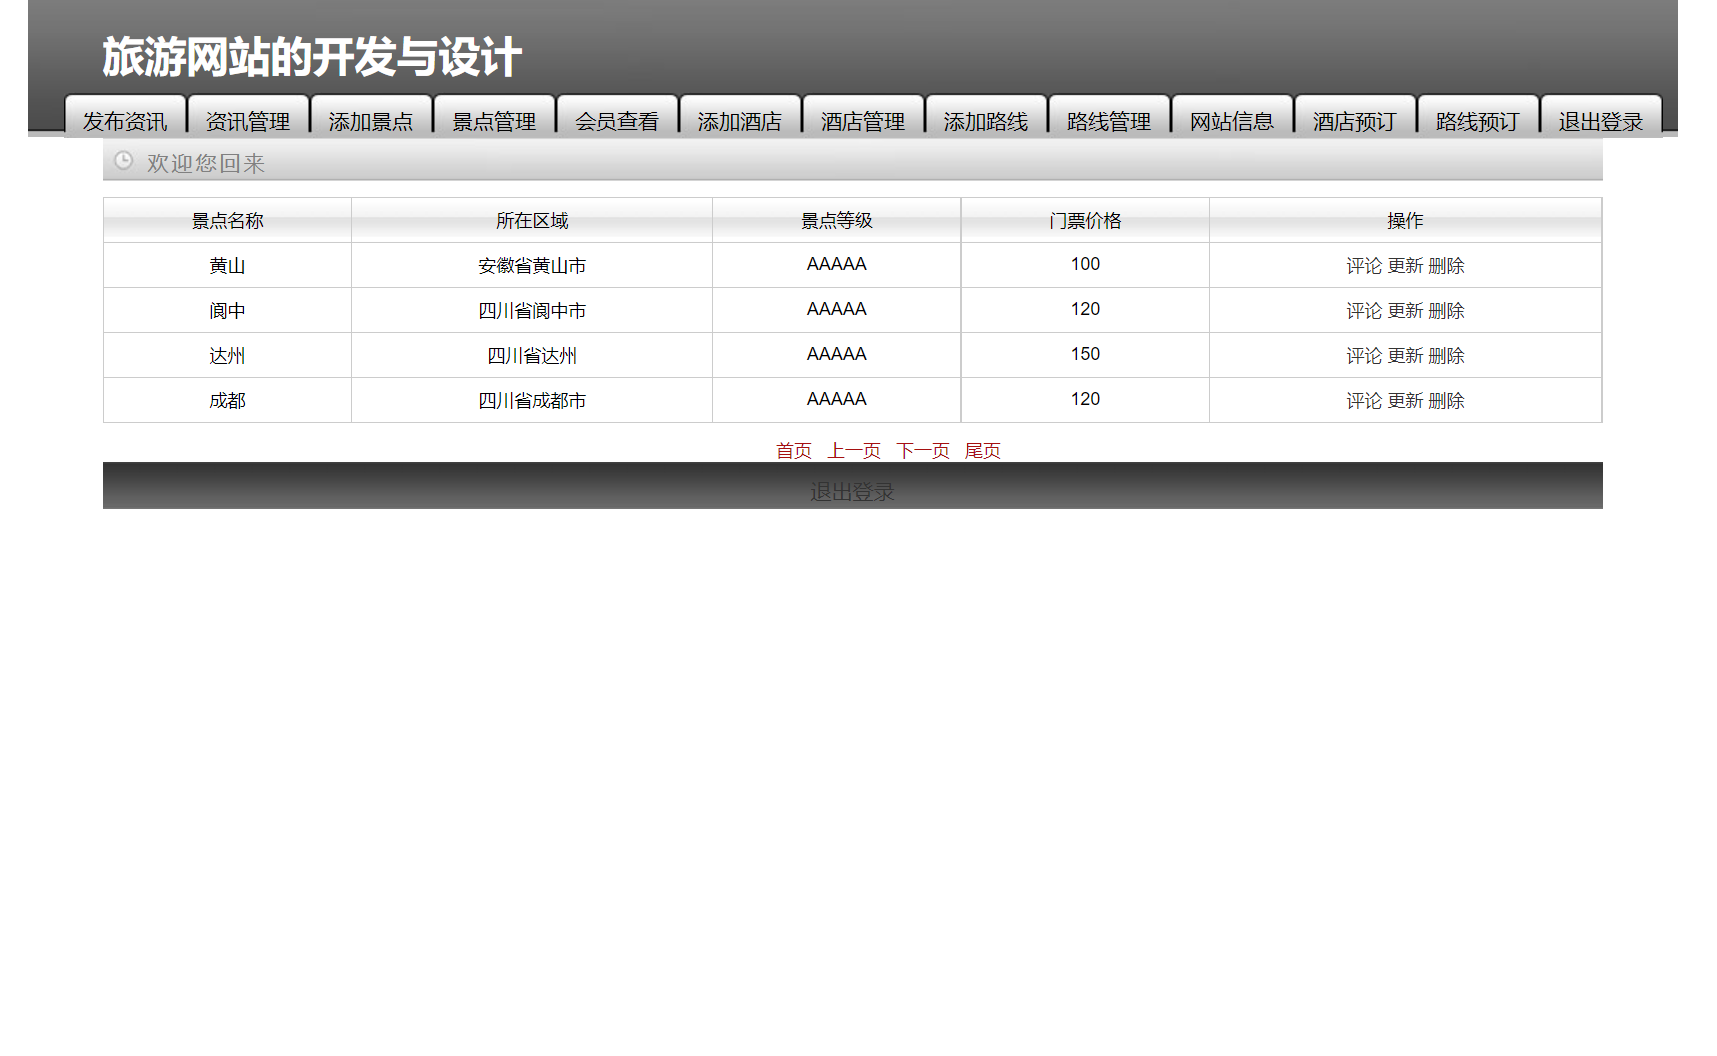Click the 所在区域 column header
This screenshot has height=1056, width=1717.
pos(532,221)
